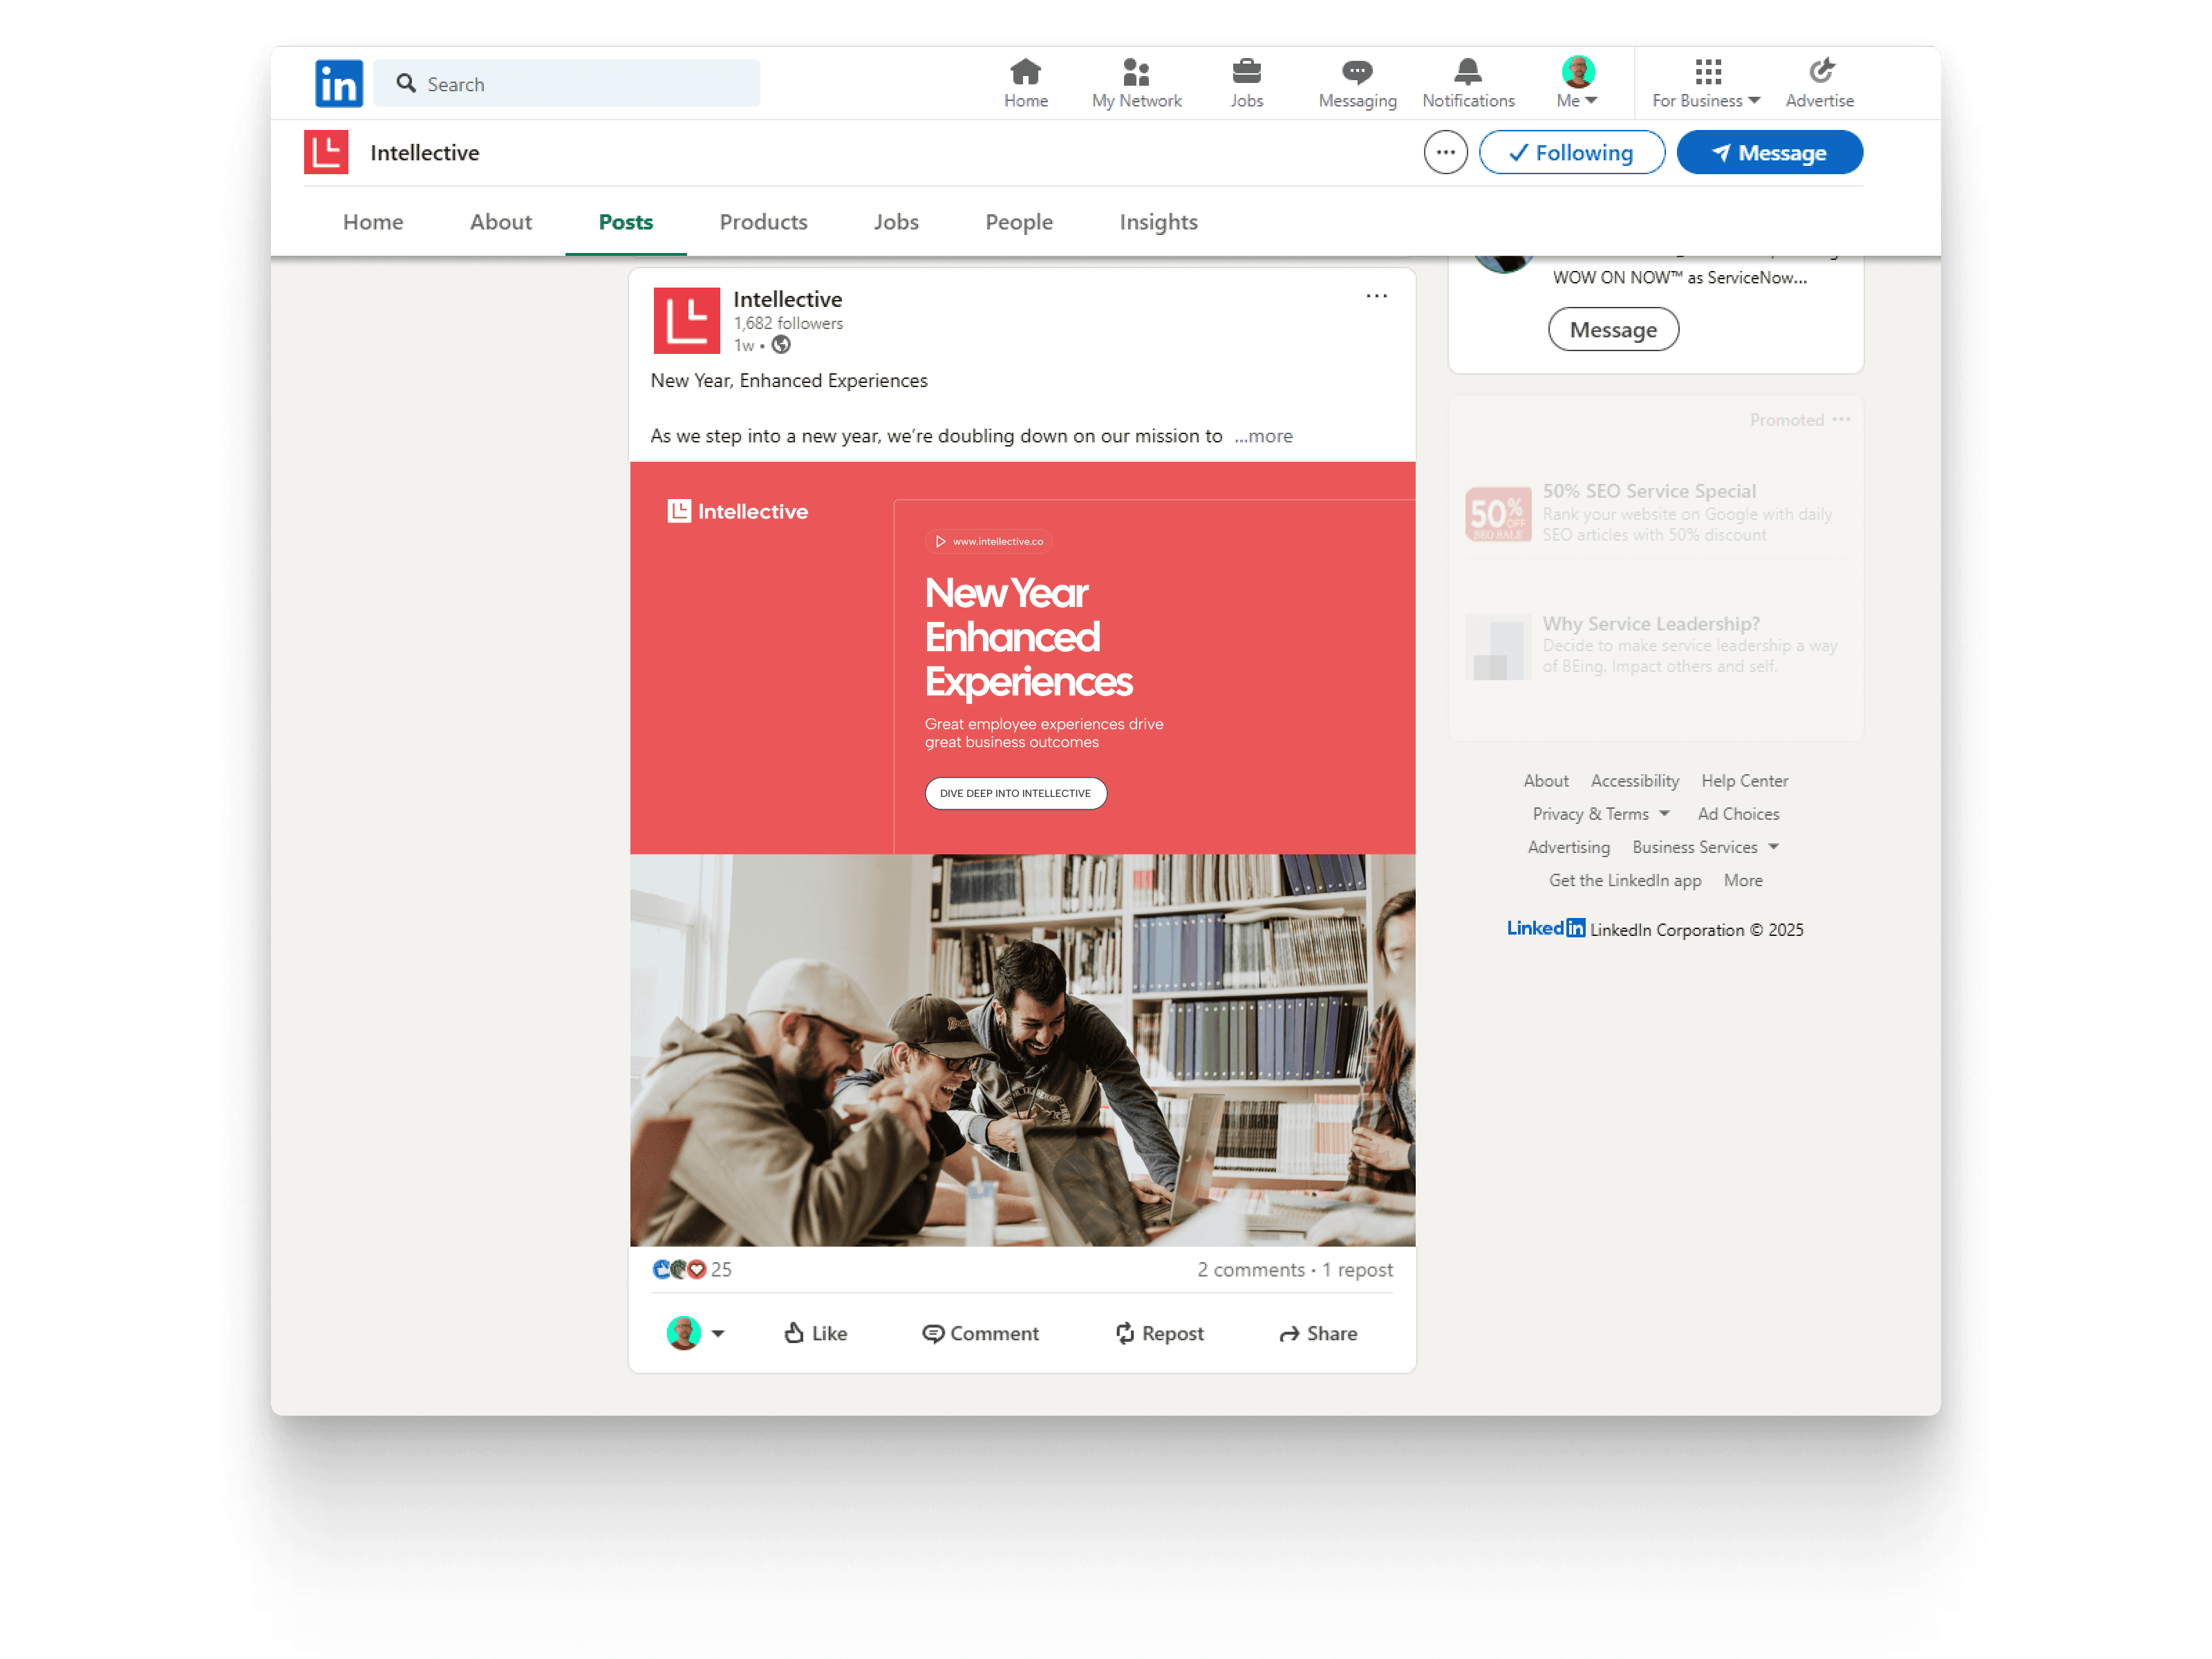Click the www.intellective.co link in banner

(x=989, y=542)
